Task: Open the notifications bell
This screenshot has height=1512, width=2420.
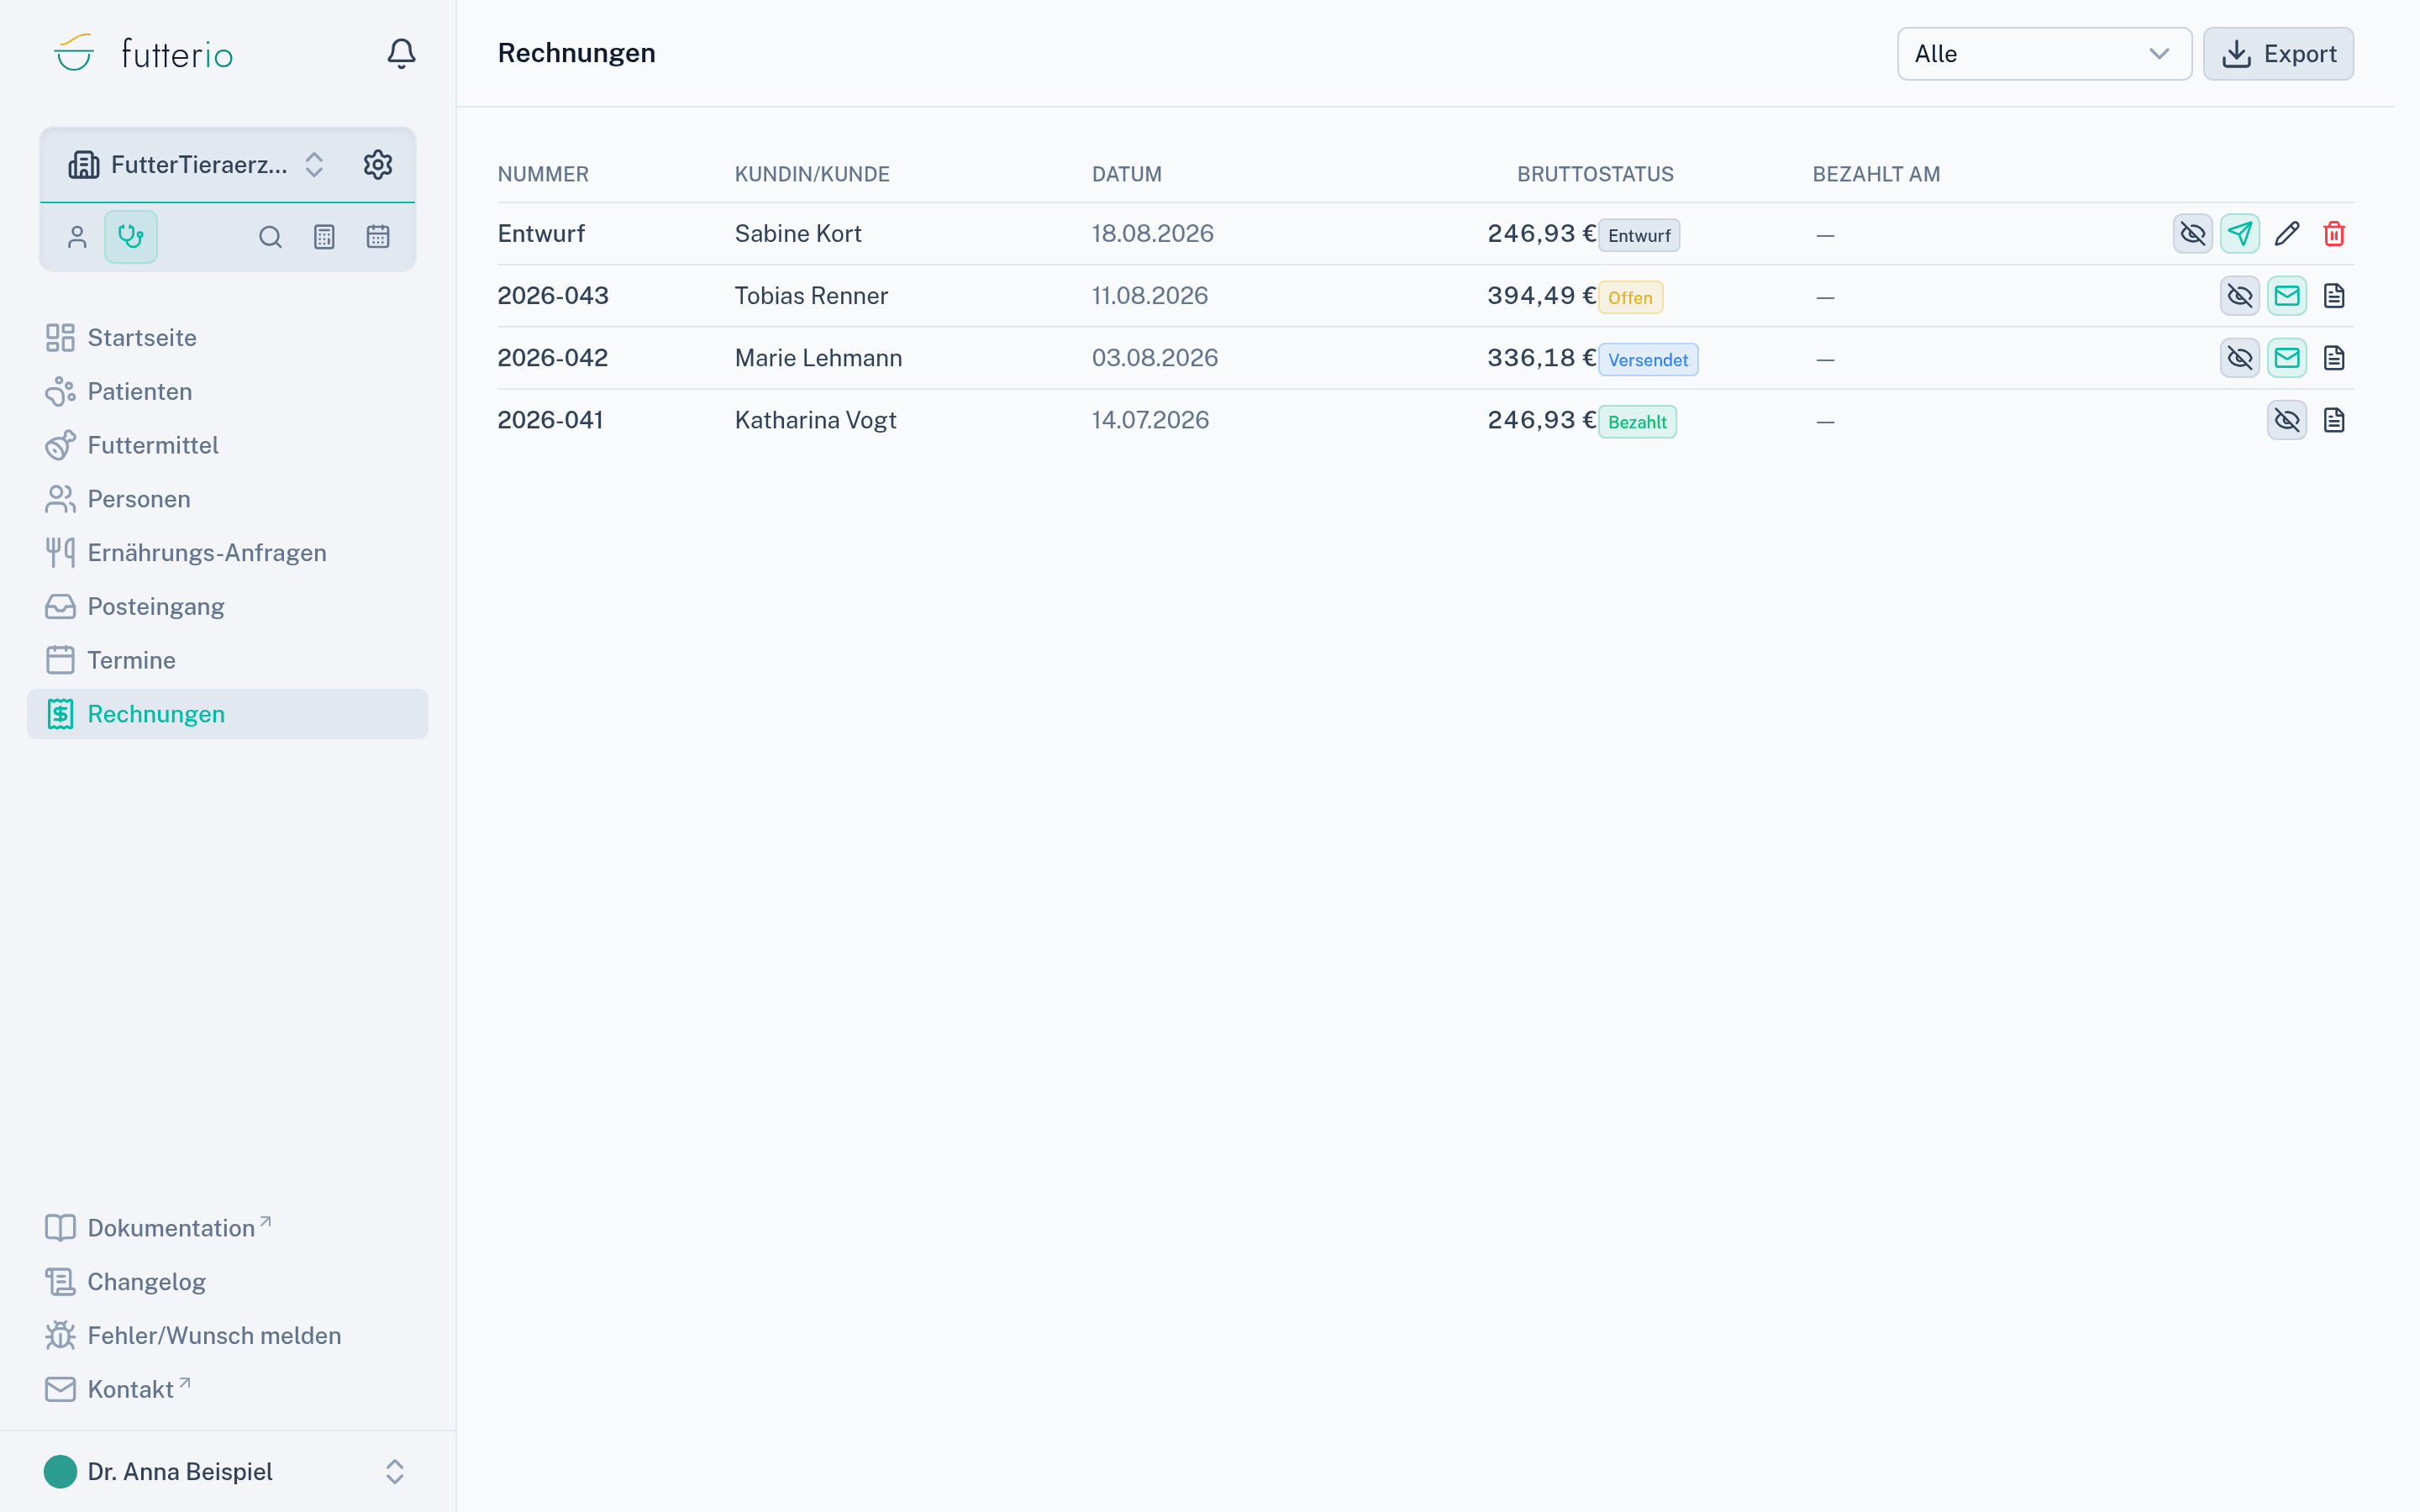Action: 401,54
